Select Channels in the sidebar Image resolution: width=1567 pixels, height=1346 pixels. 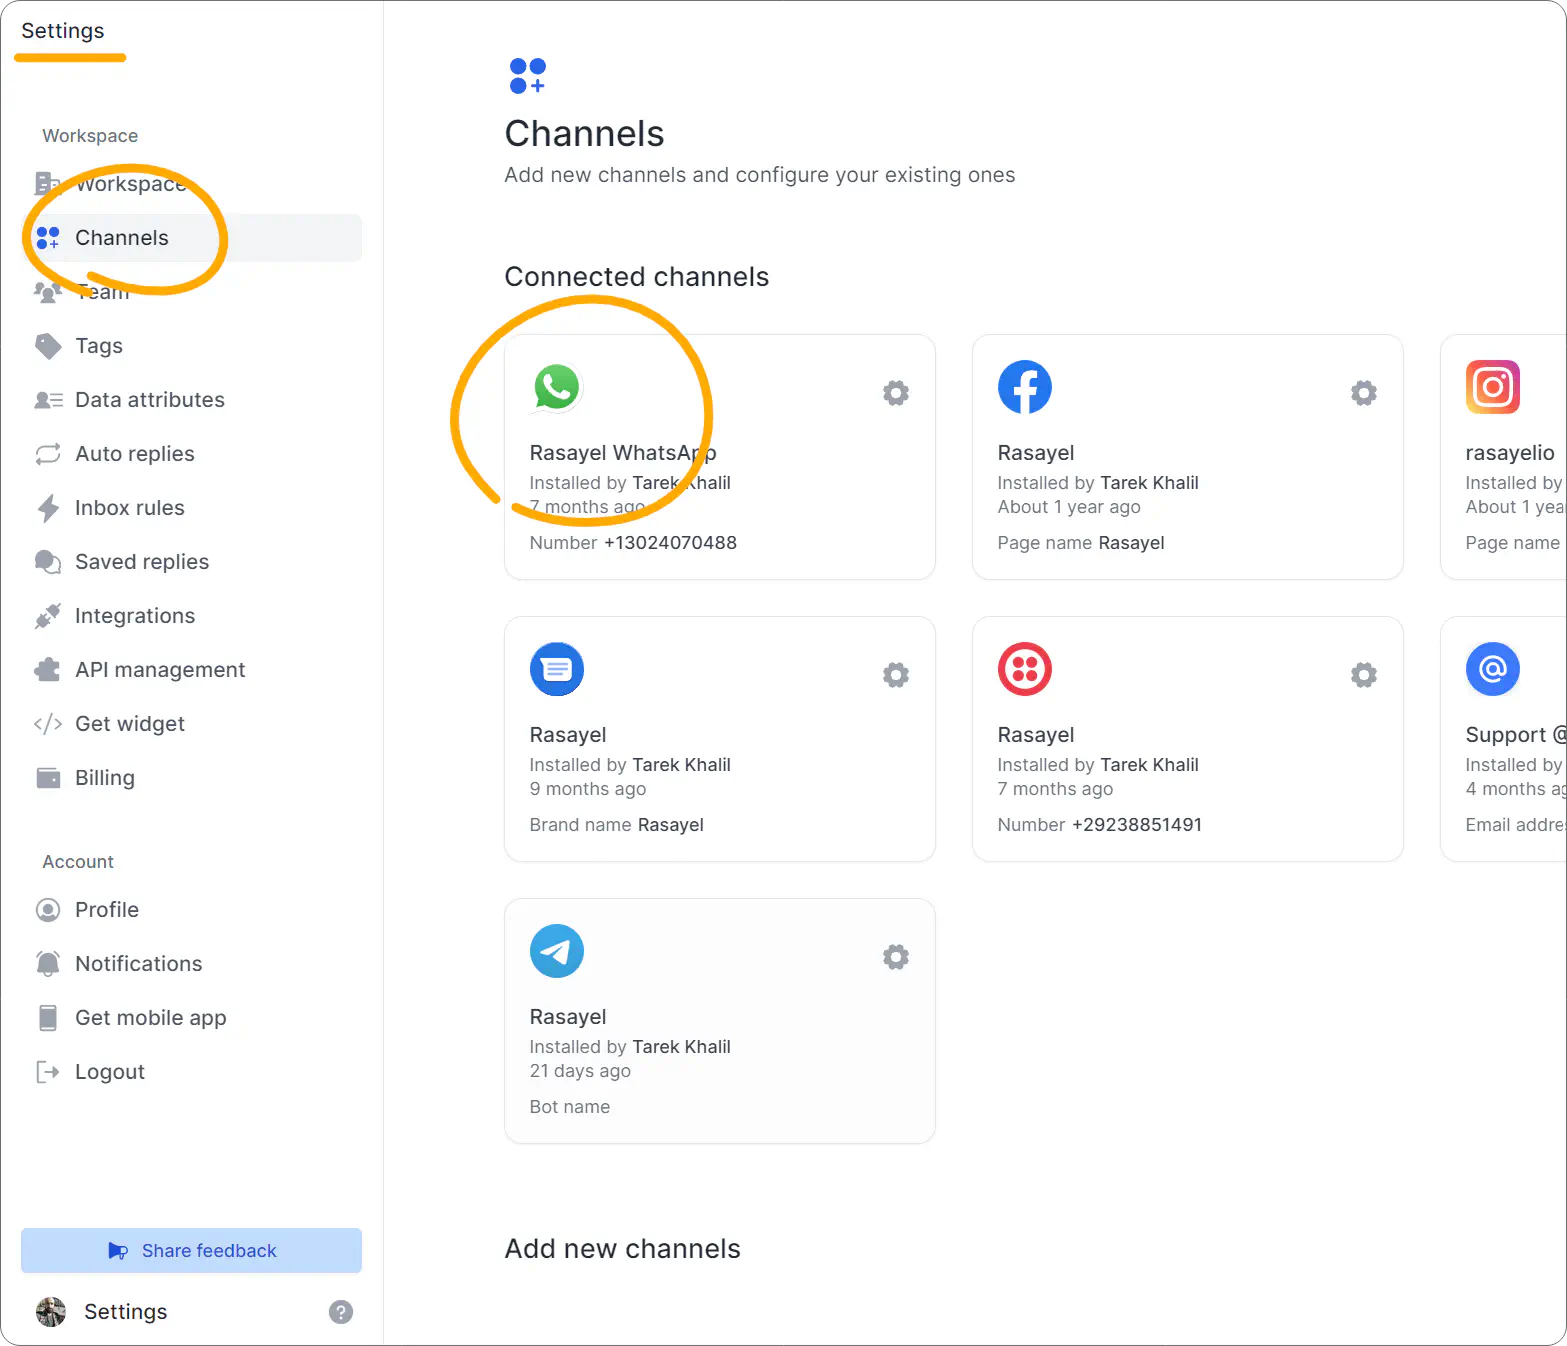(x=191, y=238)
